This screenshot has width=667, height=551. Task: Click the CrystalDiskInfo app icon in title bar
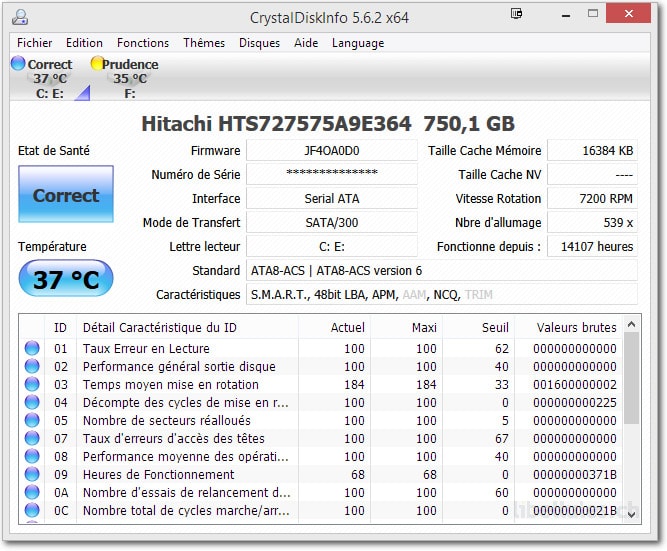tap(20, 17)
